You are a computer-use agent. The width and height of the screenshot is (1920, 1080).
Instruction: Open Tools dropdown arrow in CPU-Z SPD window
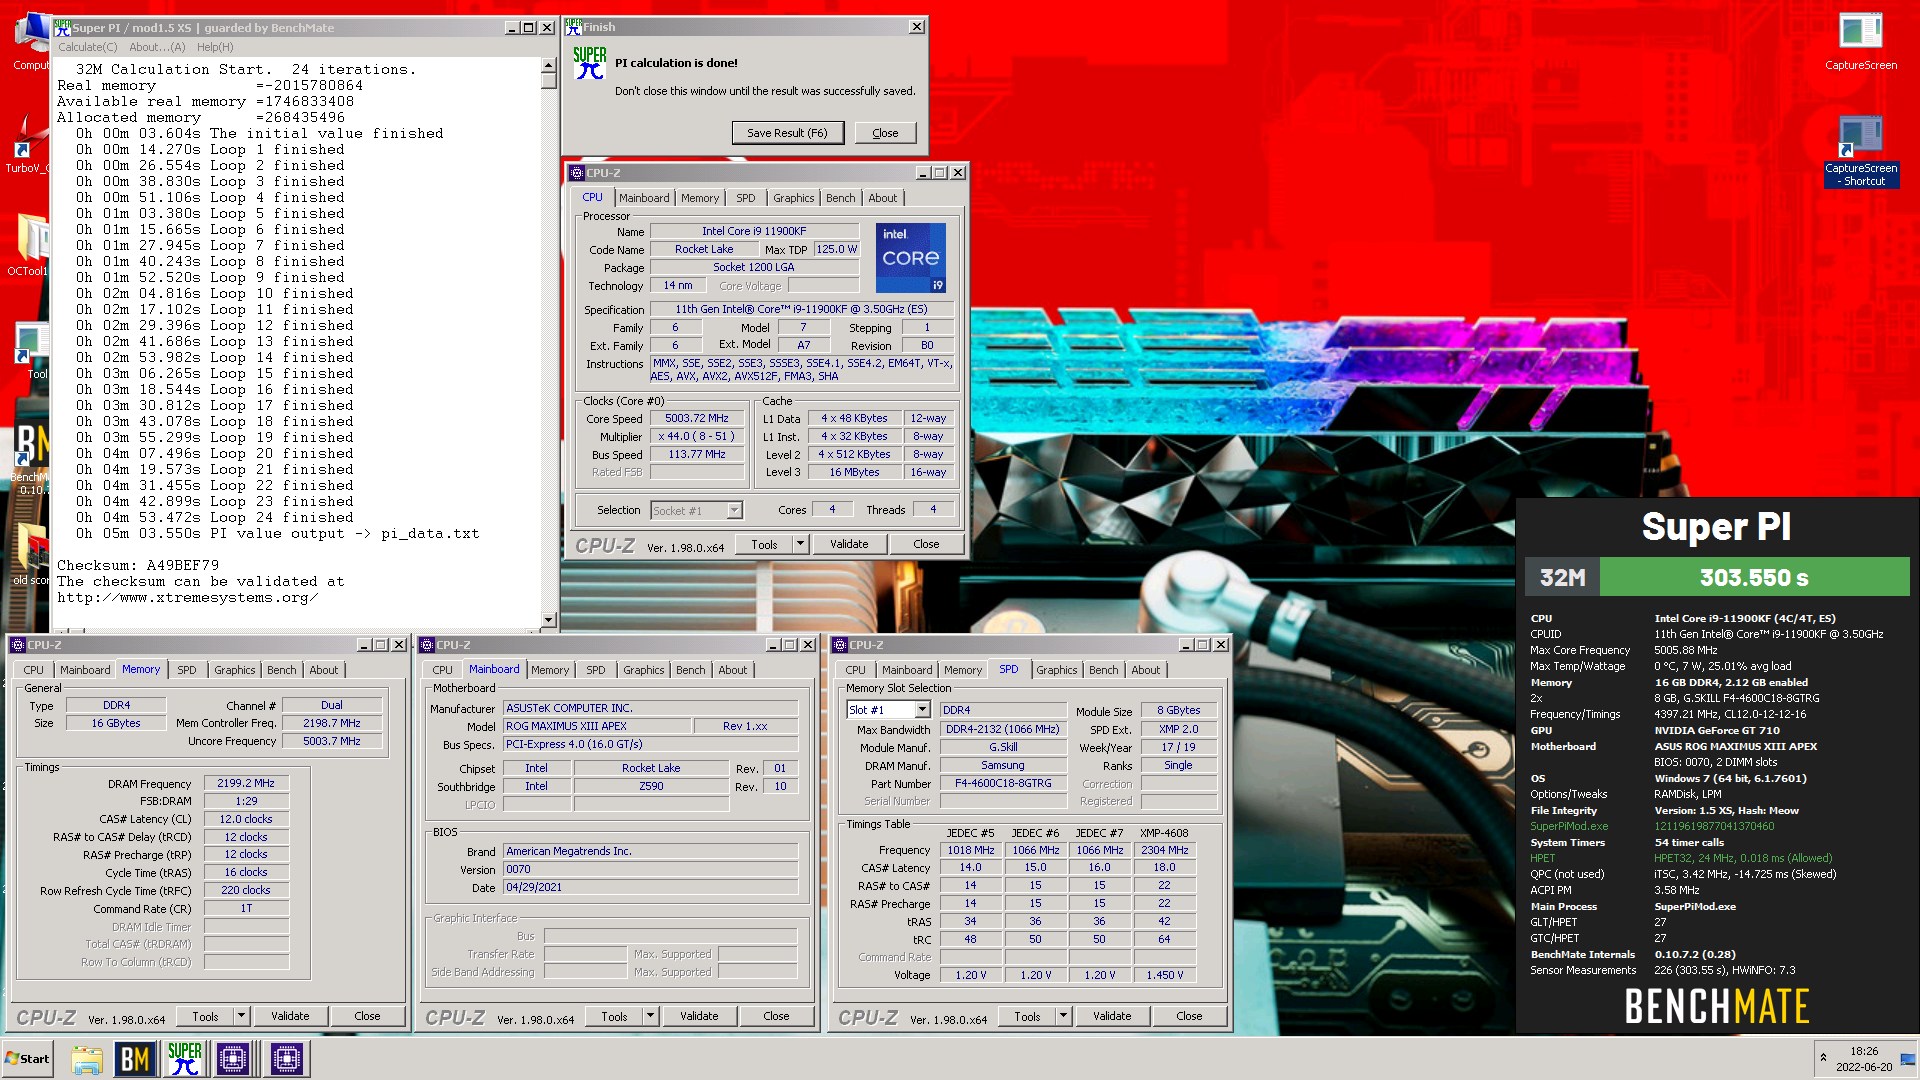tap(1063, 1016)
